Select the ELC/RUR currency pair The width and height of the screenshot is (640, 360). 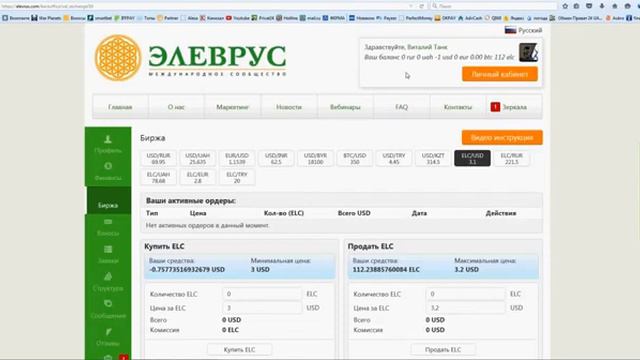click(511, 158)
